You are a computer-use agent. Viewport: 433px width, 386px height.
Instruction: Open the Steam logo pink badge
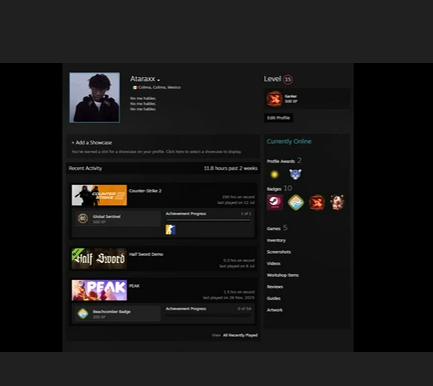275,202
